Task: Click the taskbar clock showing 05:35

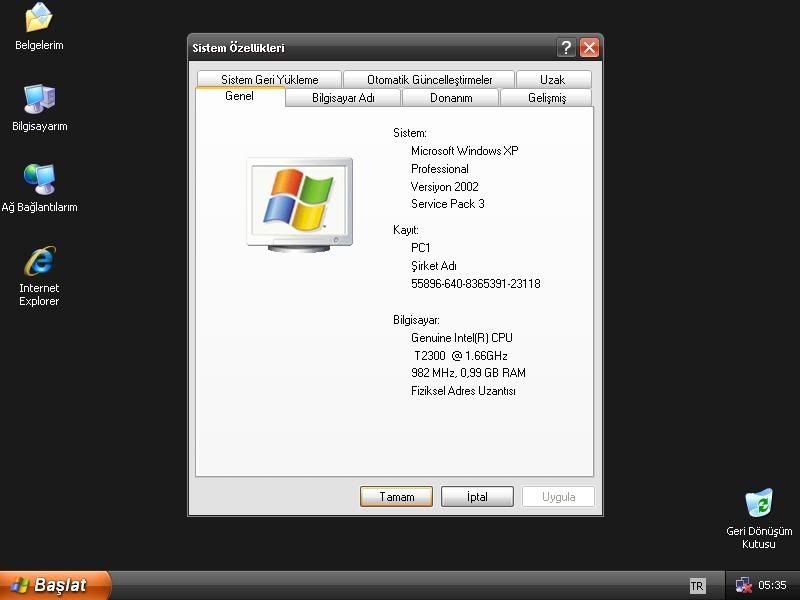Action: pos(772,585)
